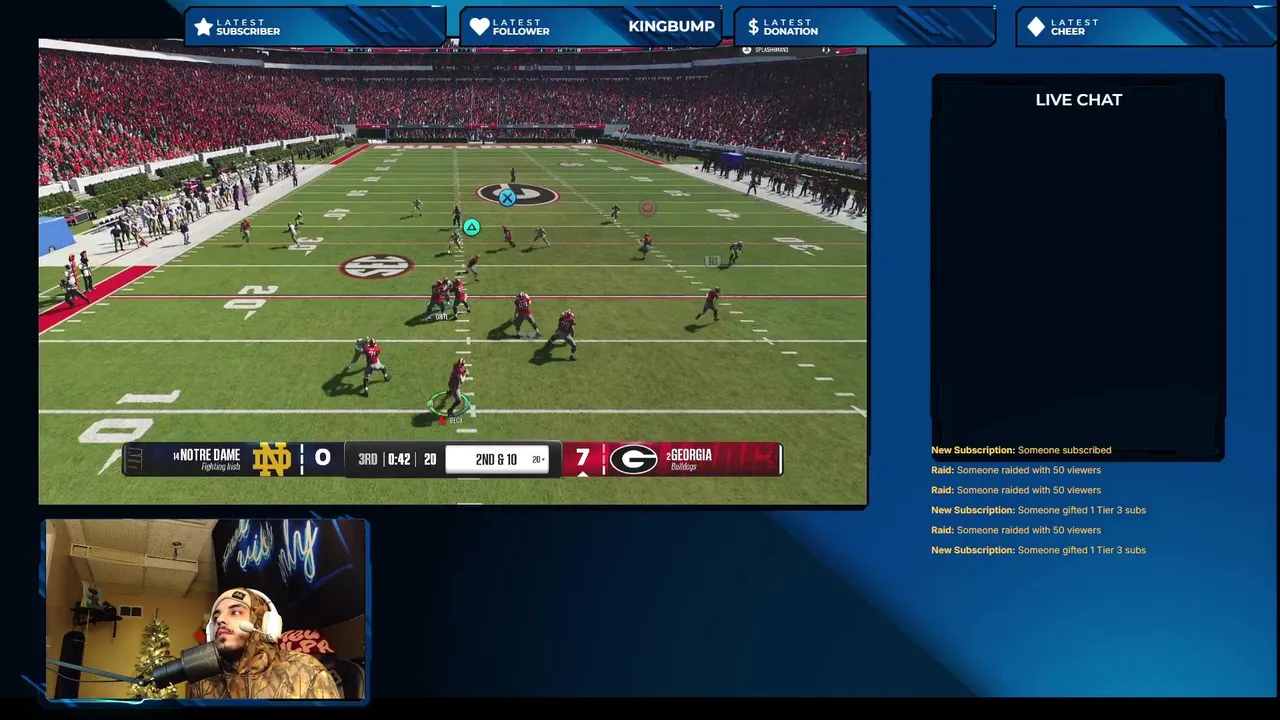Click the Latest Donation label
The height and width of the screenshot is (720, 1280).
point(791,27)
